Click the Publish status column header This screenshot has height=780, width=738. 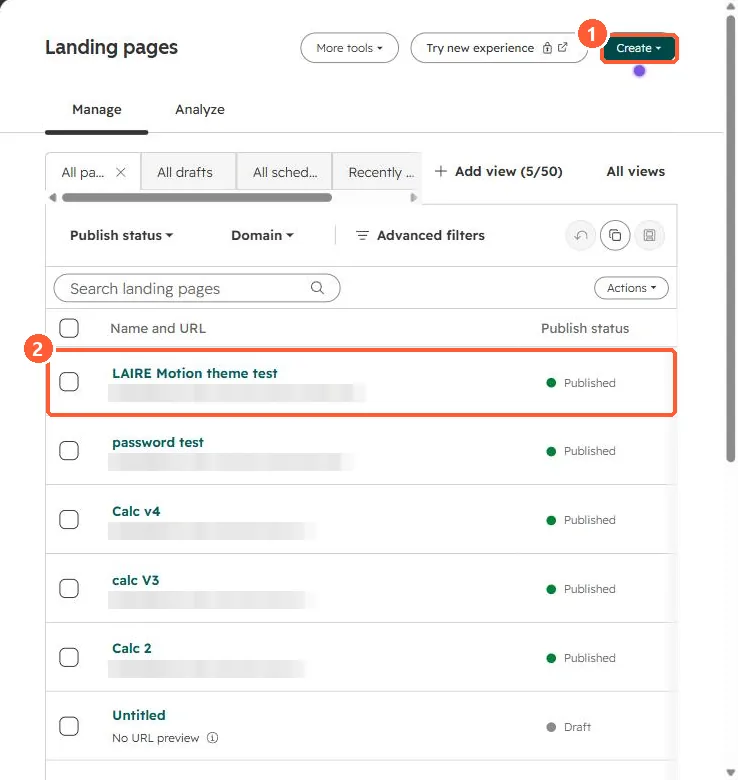tap(585, 328)
